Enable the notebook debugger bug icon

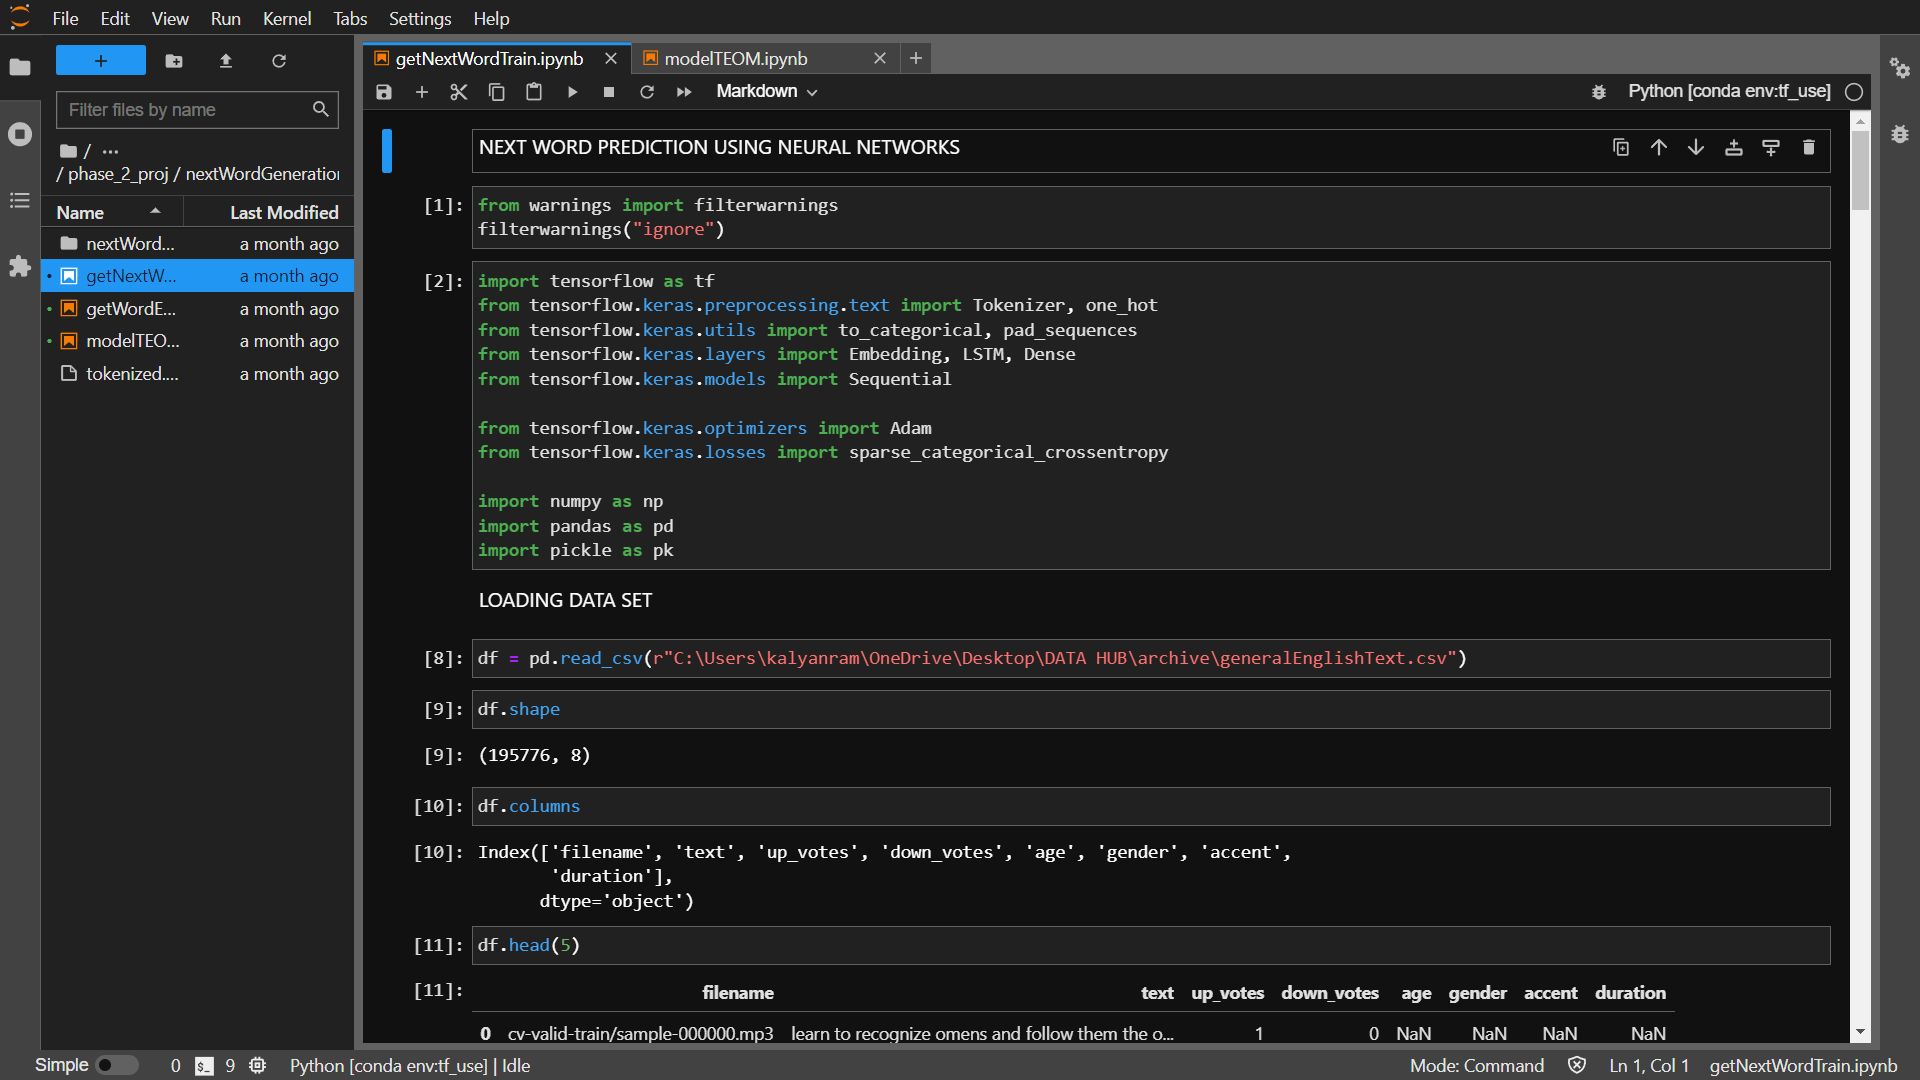coord(1599,92)
